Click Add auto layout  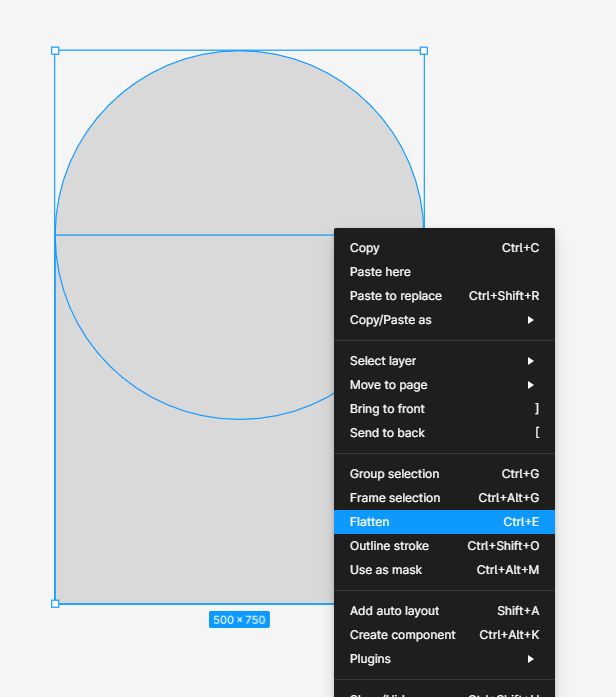click(x=444, y=611)
